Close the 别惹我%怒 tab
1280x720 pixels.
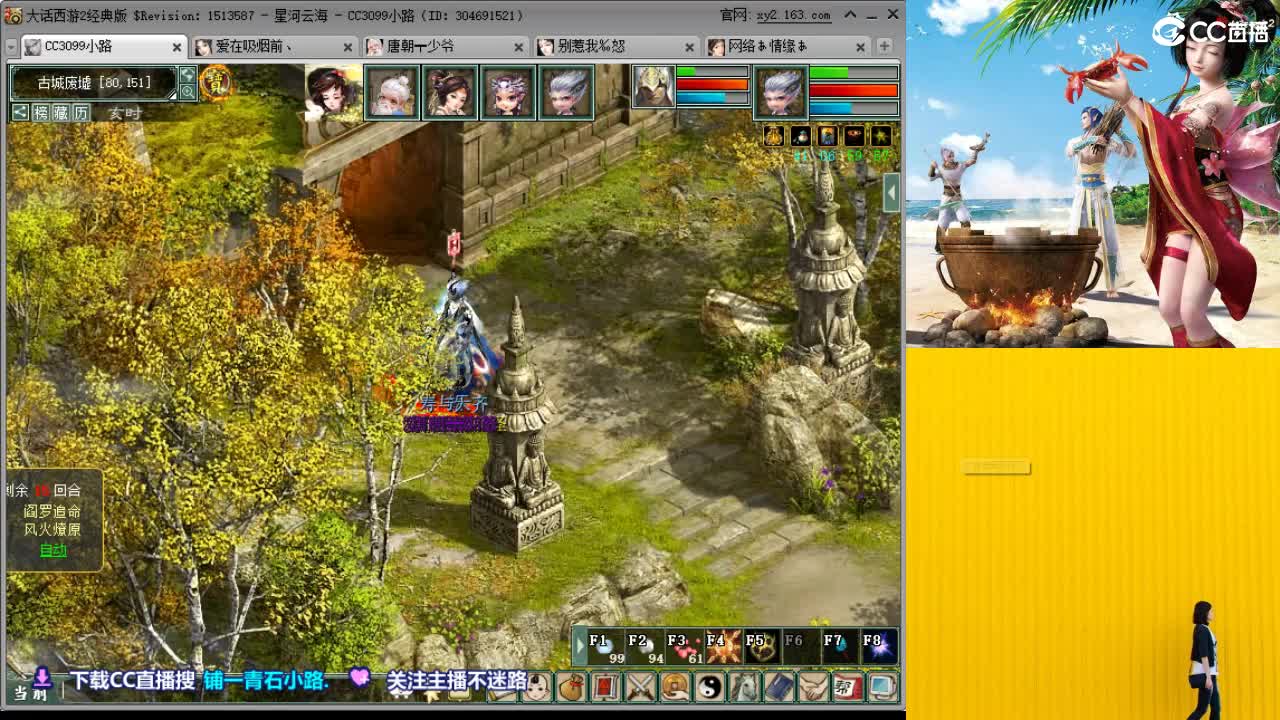[x=690, y=47]
